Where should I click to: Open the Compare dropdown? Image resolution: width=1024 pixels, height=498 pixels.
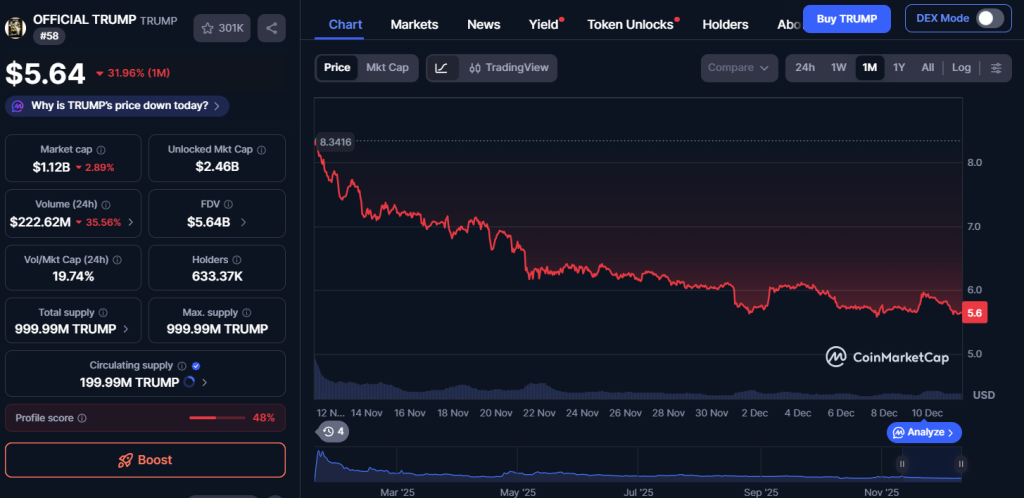click(739, 68)
